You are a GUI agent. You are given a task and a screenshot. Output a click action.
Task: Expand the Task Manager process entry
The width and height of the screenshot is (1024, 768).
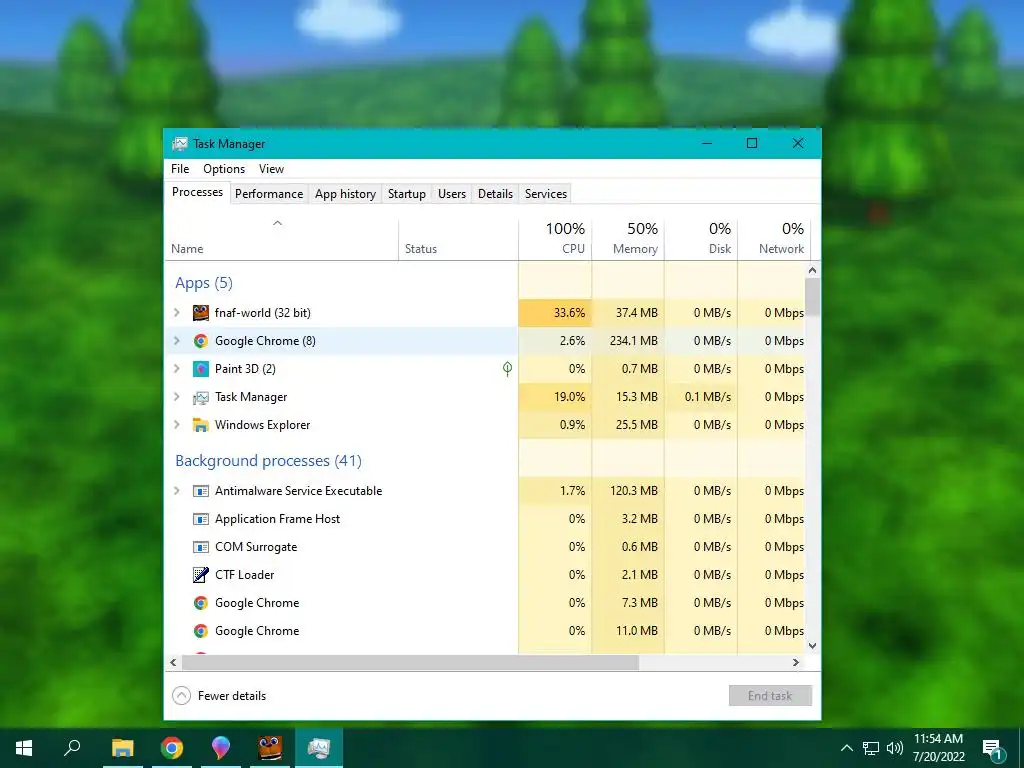pos(176,397)
